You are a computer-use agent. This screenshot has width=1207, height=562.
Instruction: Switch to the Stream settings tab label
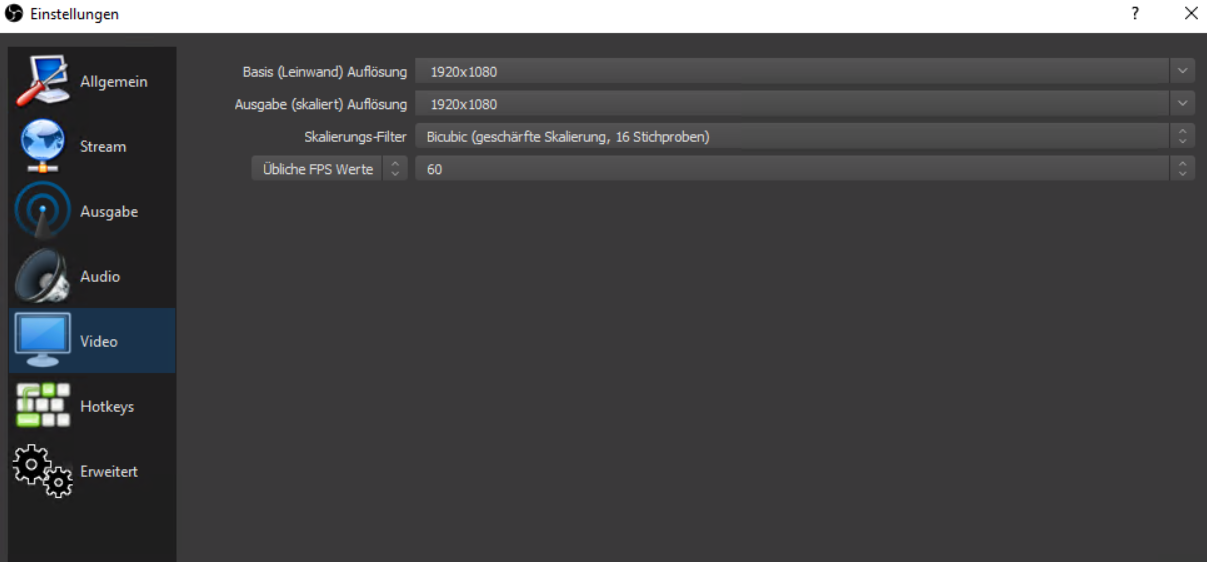pos(103,147)
